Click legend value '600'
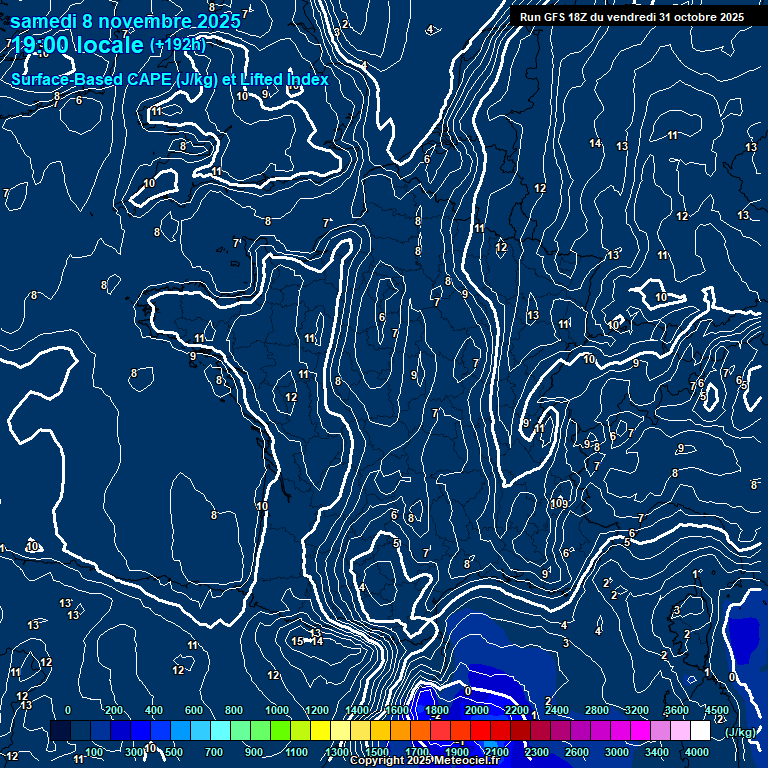768x768 pixels. click(x=194, y=710)
